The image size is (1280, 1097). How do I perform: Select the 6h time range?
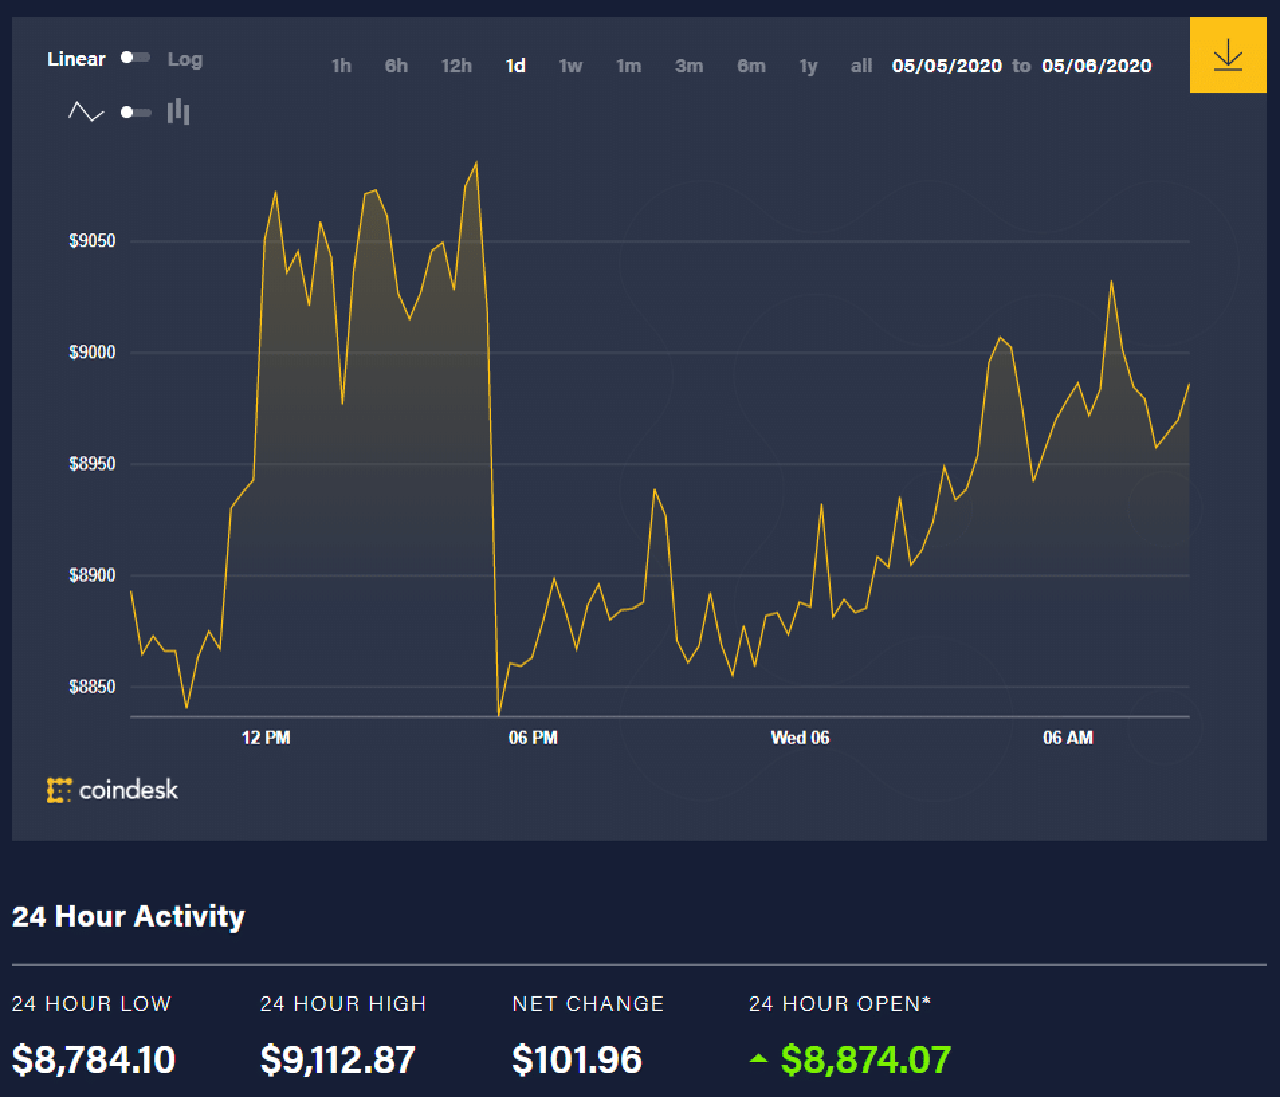pos(396,66)
